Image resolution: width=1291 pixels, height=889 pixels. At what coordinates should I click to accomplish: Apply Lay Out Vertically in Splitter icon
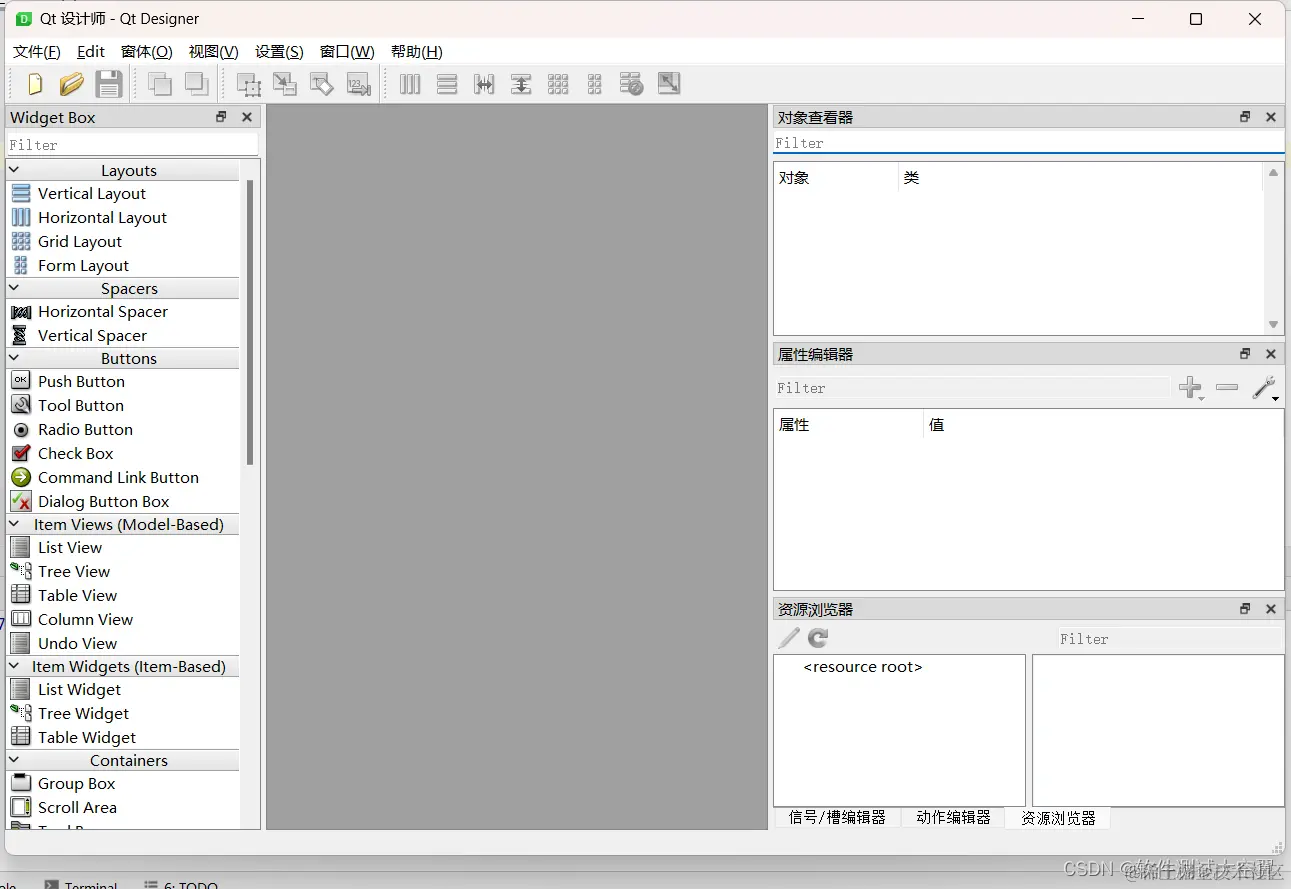(521, 84)
